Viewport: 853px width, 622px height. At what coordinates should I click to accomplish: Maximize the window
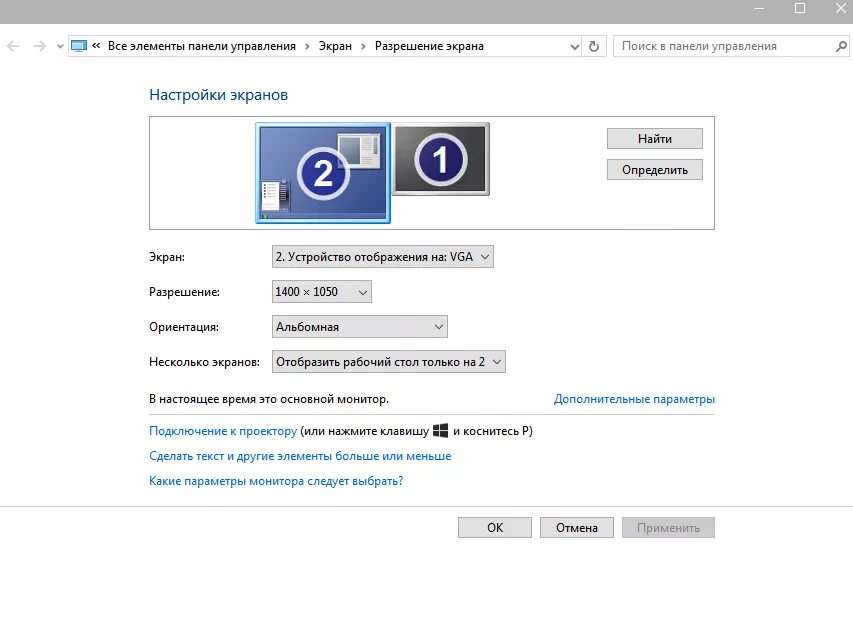pos(800,8)
